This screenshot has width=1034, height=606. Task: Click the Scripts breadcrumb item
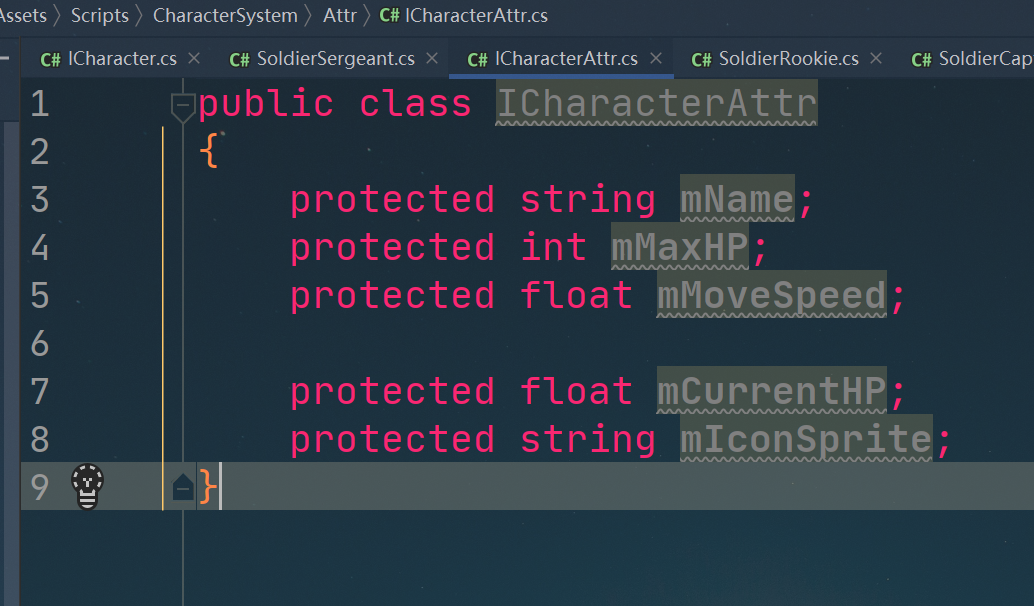tap(100, 16)
